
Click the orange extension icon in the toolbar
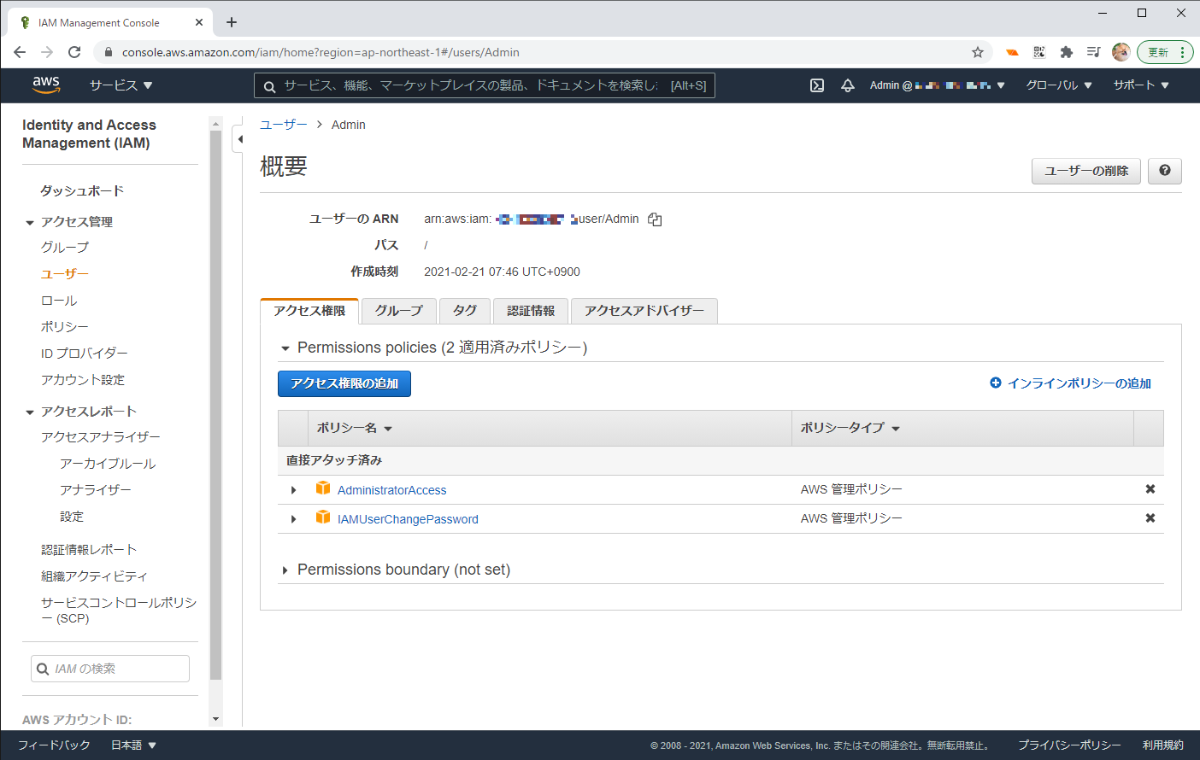tap(1012, 52)
